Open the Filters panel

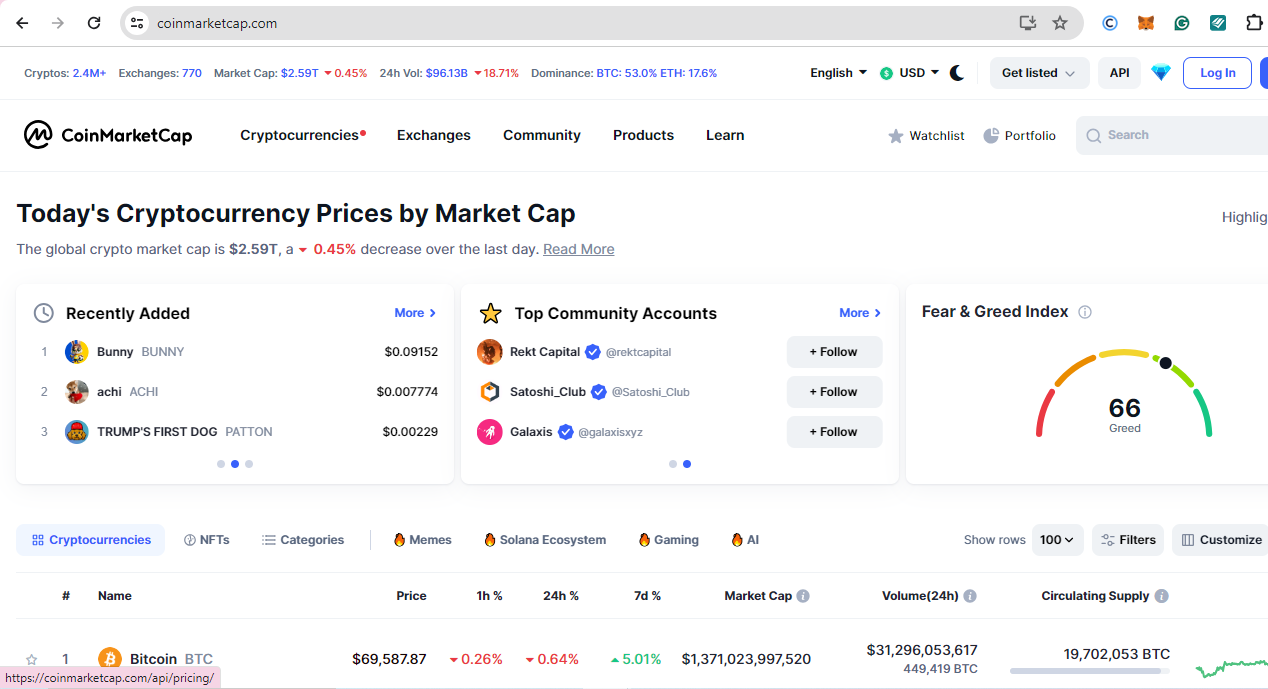[1128, 540]
